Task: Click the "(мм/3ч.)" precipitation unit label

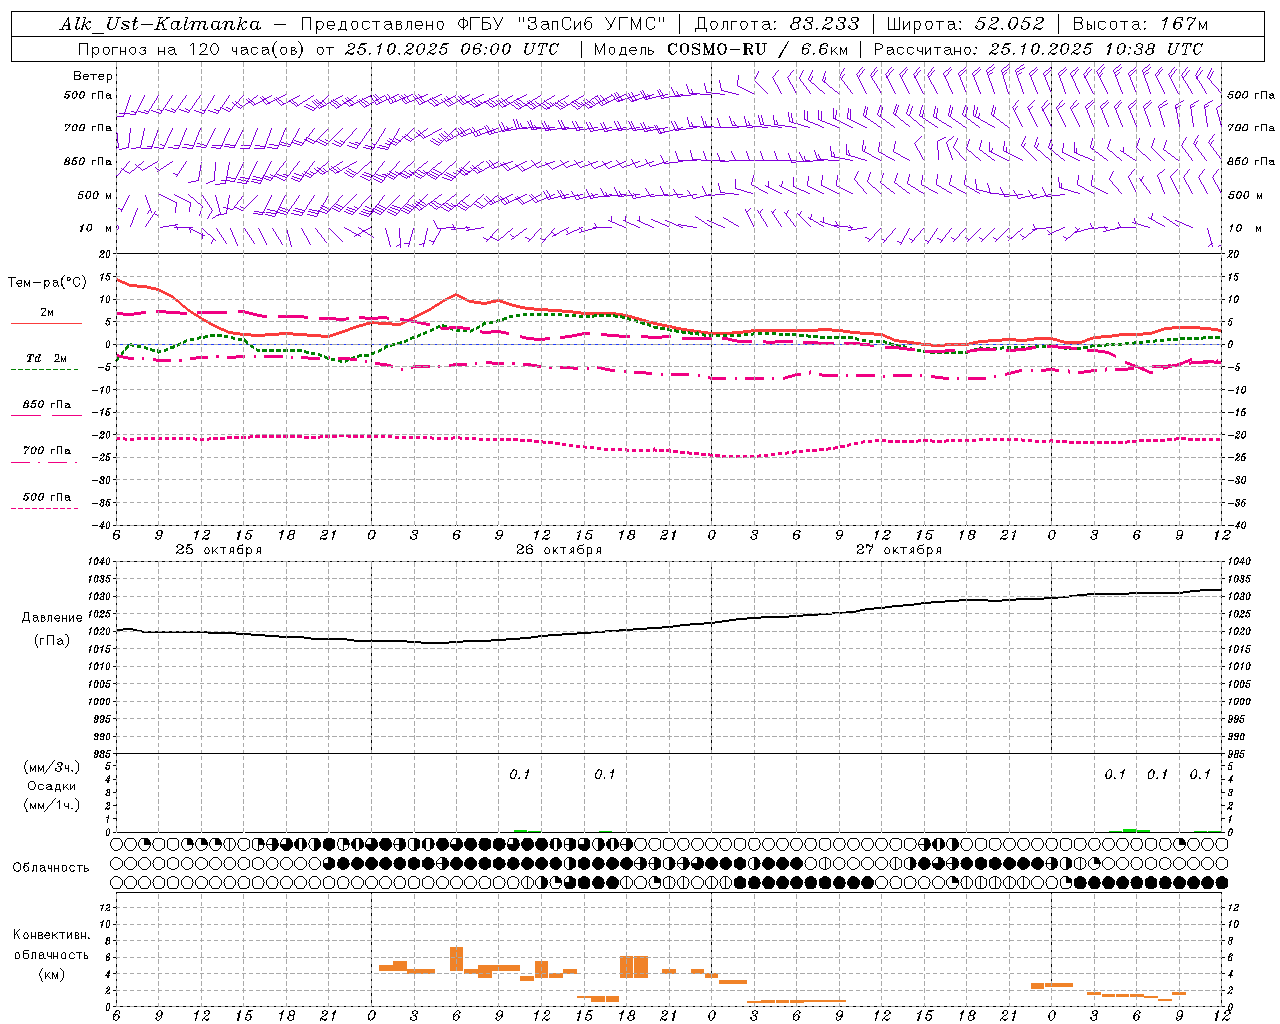Action: pos(52,767)
